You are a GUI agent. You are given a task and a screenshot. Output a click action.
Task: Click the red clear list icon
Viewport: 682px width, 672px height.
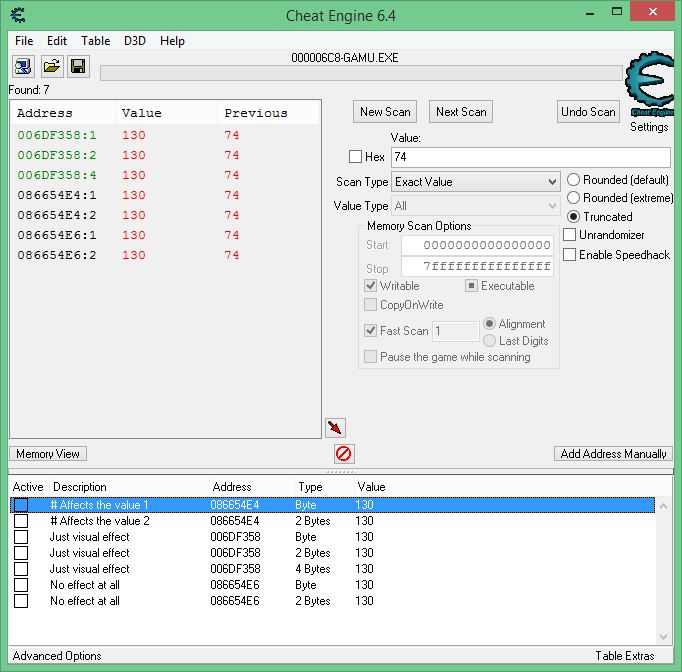point(343,454)
